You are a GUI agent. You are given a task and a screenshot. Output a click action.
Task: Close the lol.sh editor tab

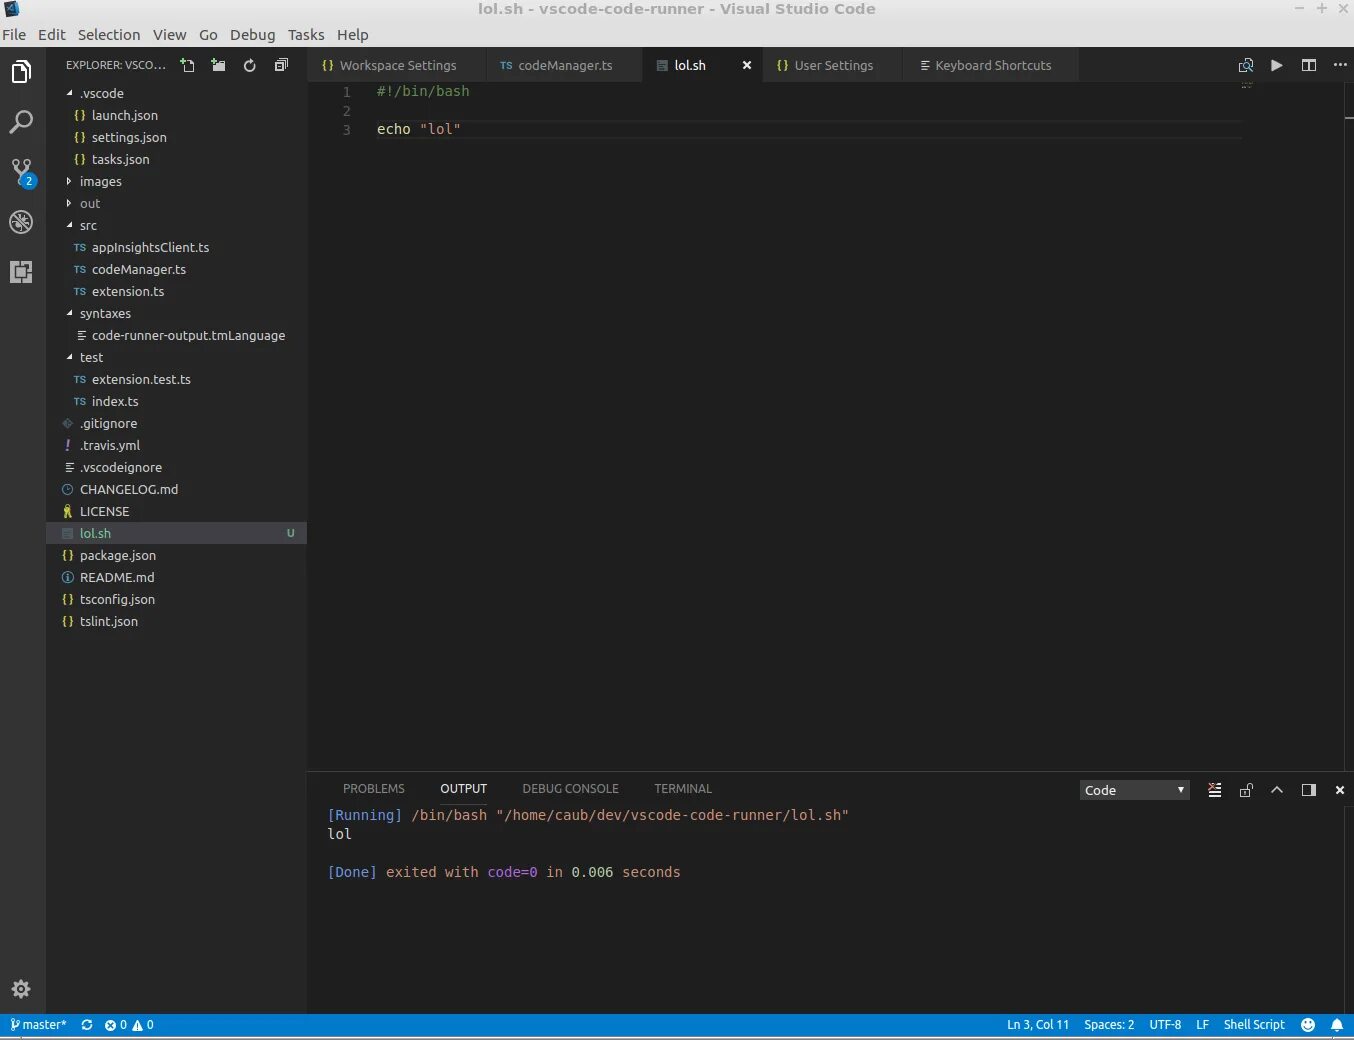(x=746, y=65)
